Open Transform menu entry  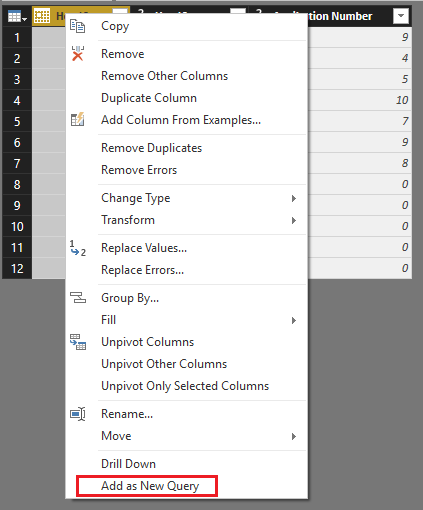[x=128, y=220]
